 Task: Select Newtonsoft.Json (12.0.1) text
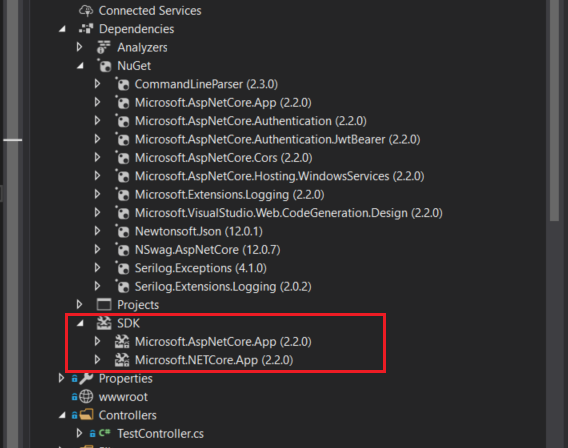(x=199, y=231)
